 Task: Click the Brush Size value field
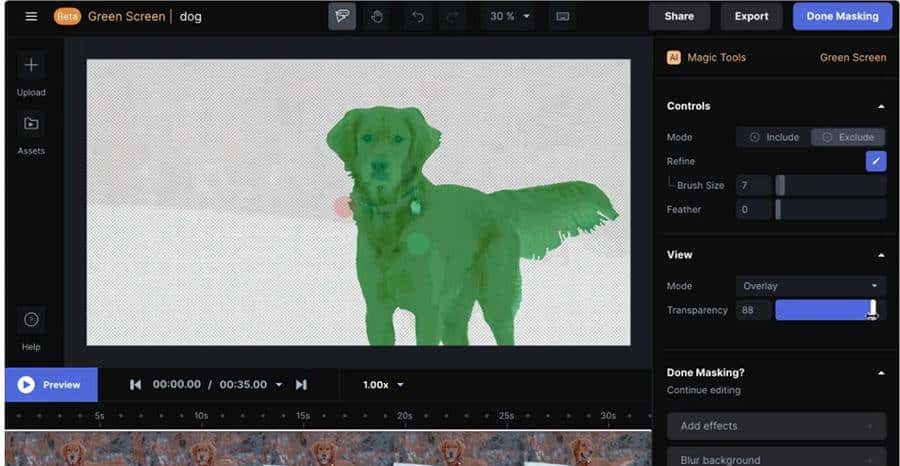753,185
